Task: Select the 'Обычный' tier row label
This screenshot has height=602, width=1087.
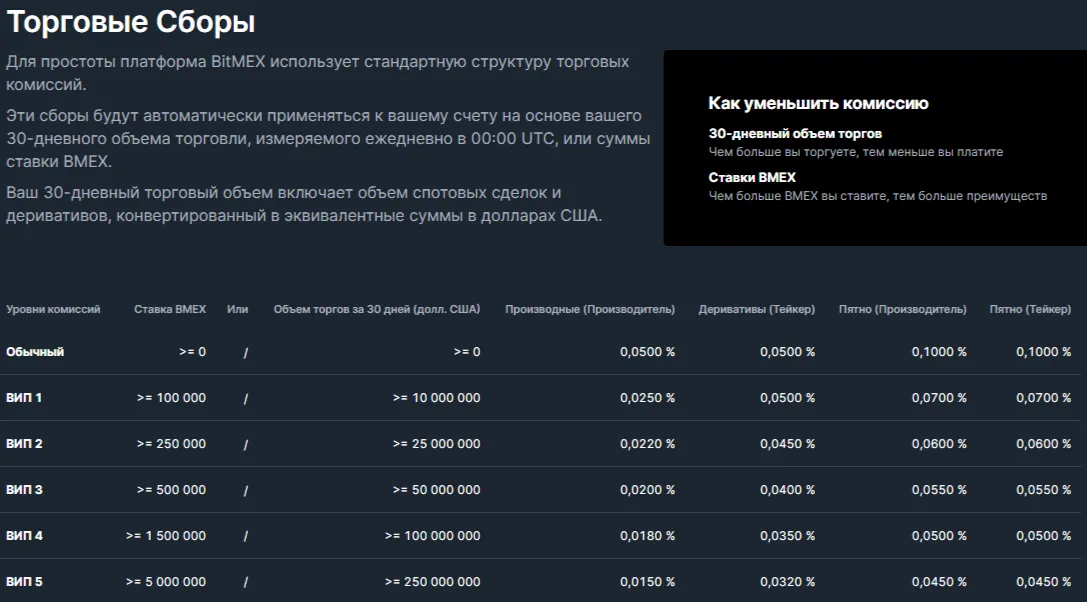Action: pos(35,352)
